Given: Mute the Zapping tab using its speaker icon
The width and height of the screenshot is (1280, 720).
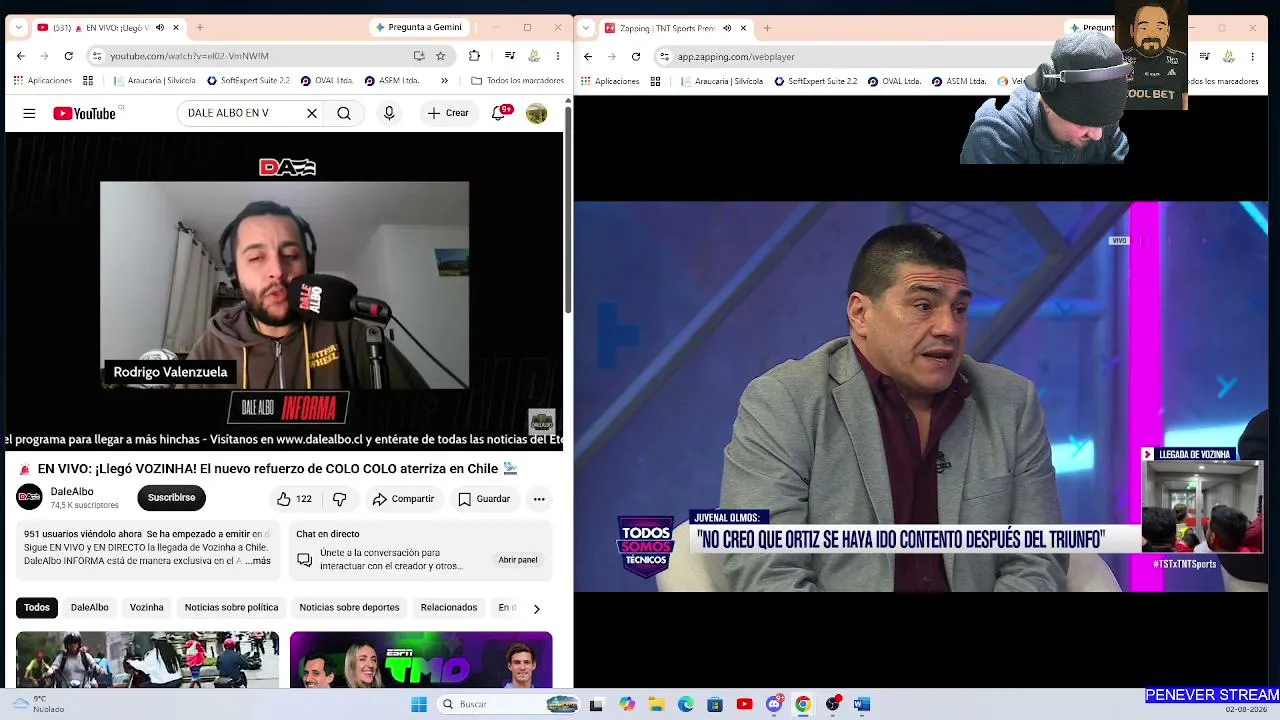Looking at the screenshot, I should coord(727,28).
